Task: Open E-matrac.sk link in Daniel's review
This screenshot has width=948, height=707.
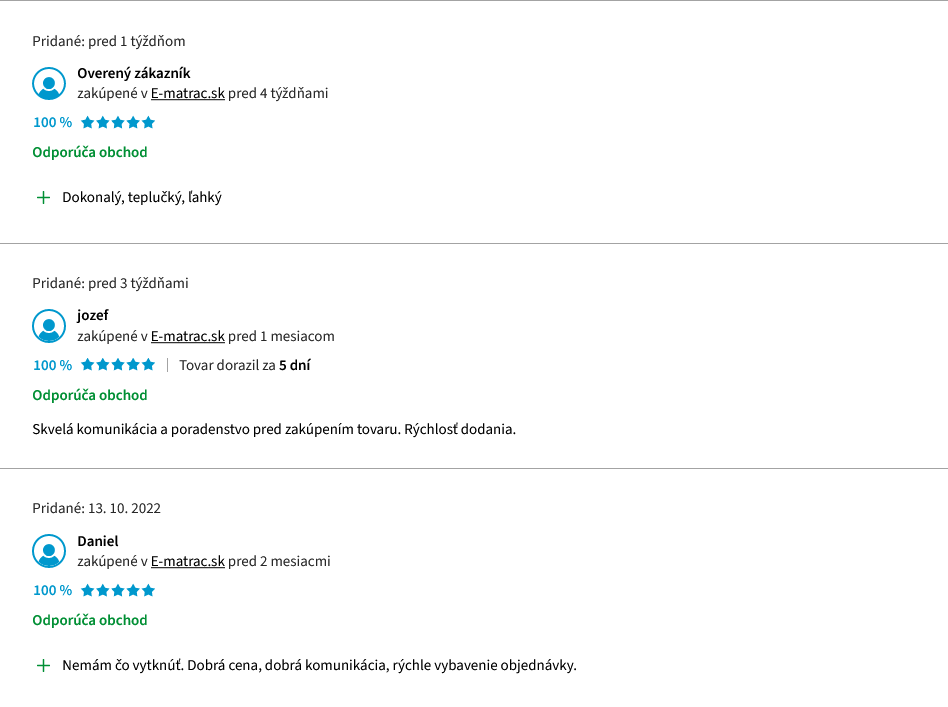Action: pyautogui.click(x=187, y=561)
